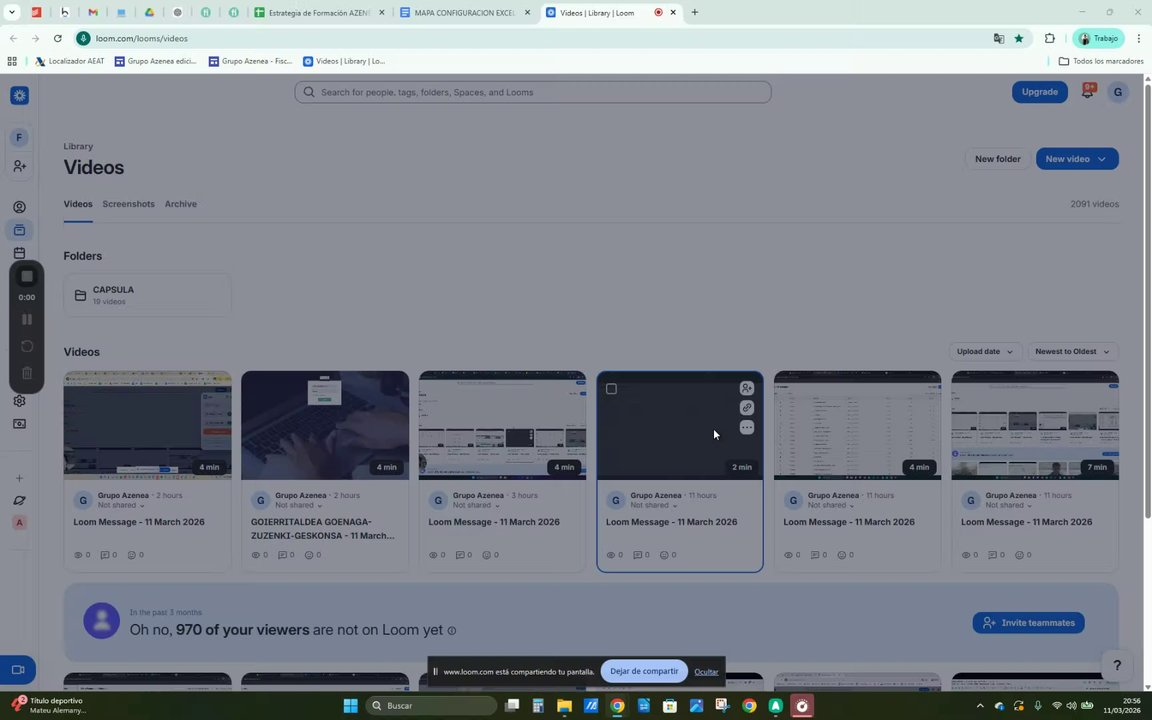Open the red A workspace icon

pos(19,522)
